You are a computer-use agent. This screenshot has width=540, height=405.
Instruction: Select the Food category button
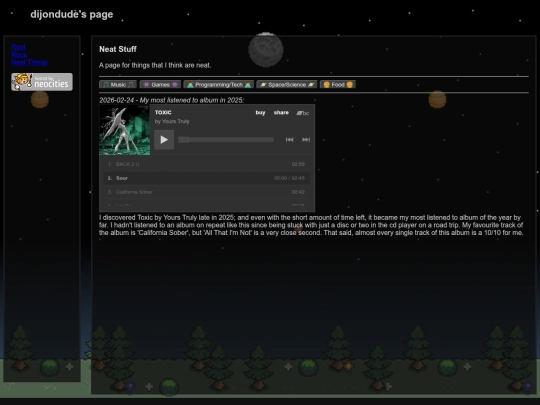click(x=338, y=85)
